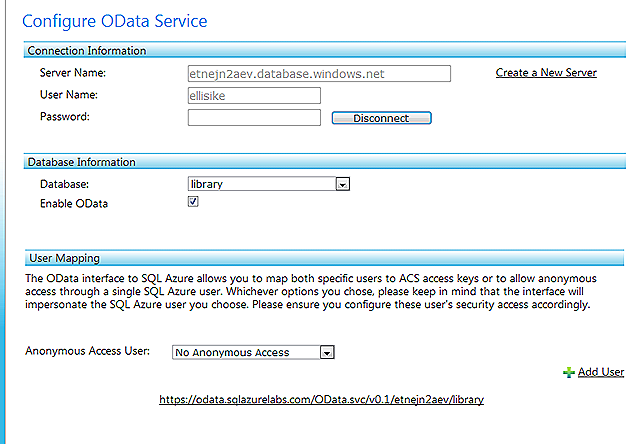Viewport: 643px width, 444px height.
Task: Open the odata.sqlazurelabs.com service URL link
Action: pyautogui.click(x=322, y=399)
